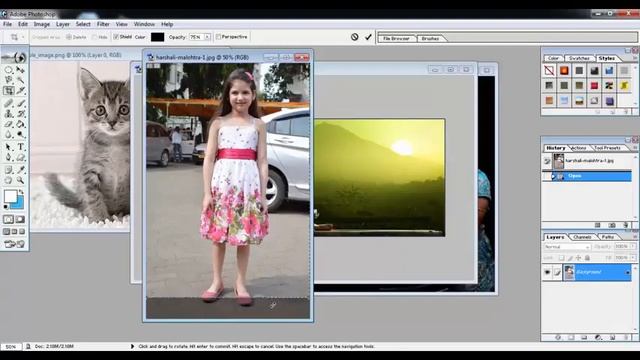This screenshot has height=360, width=640.
Task: Hide the Background layer eye icon
Action: 547,272
